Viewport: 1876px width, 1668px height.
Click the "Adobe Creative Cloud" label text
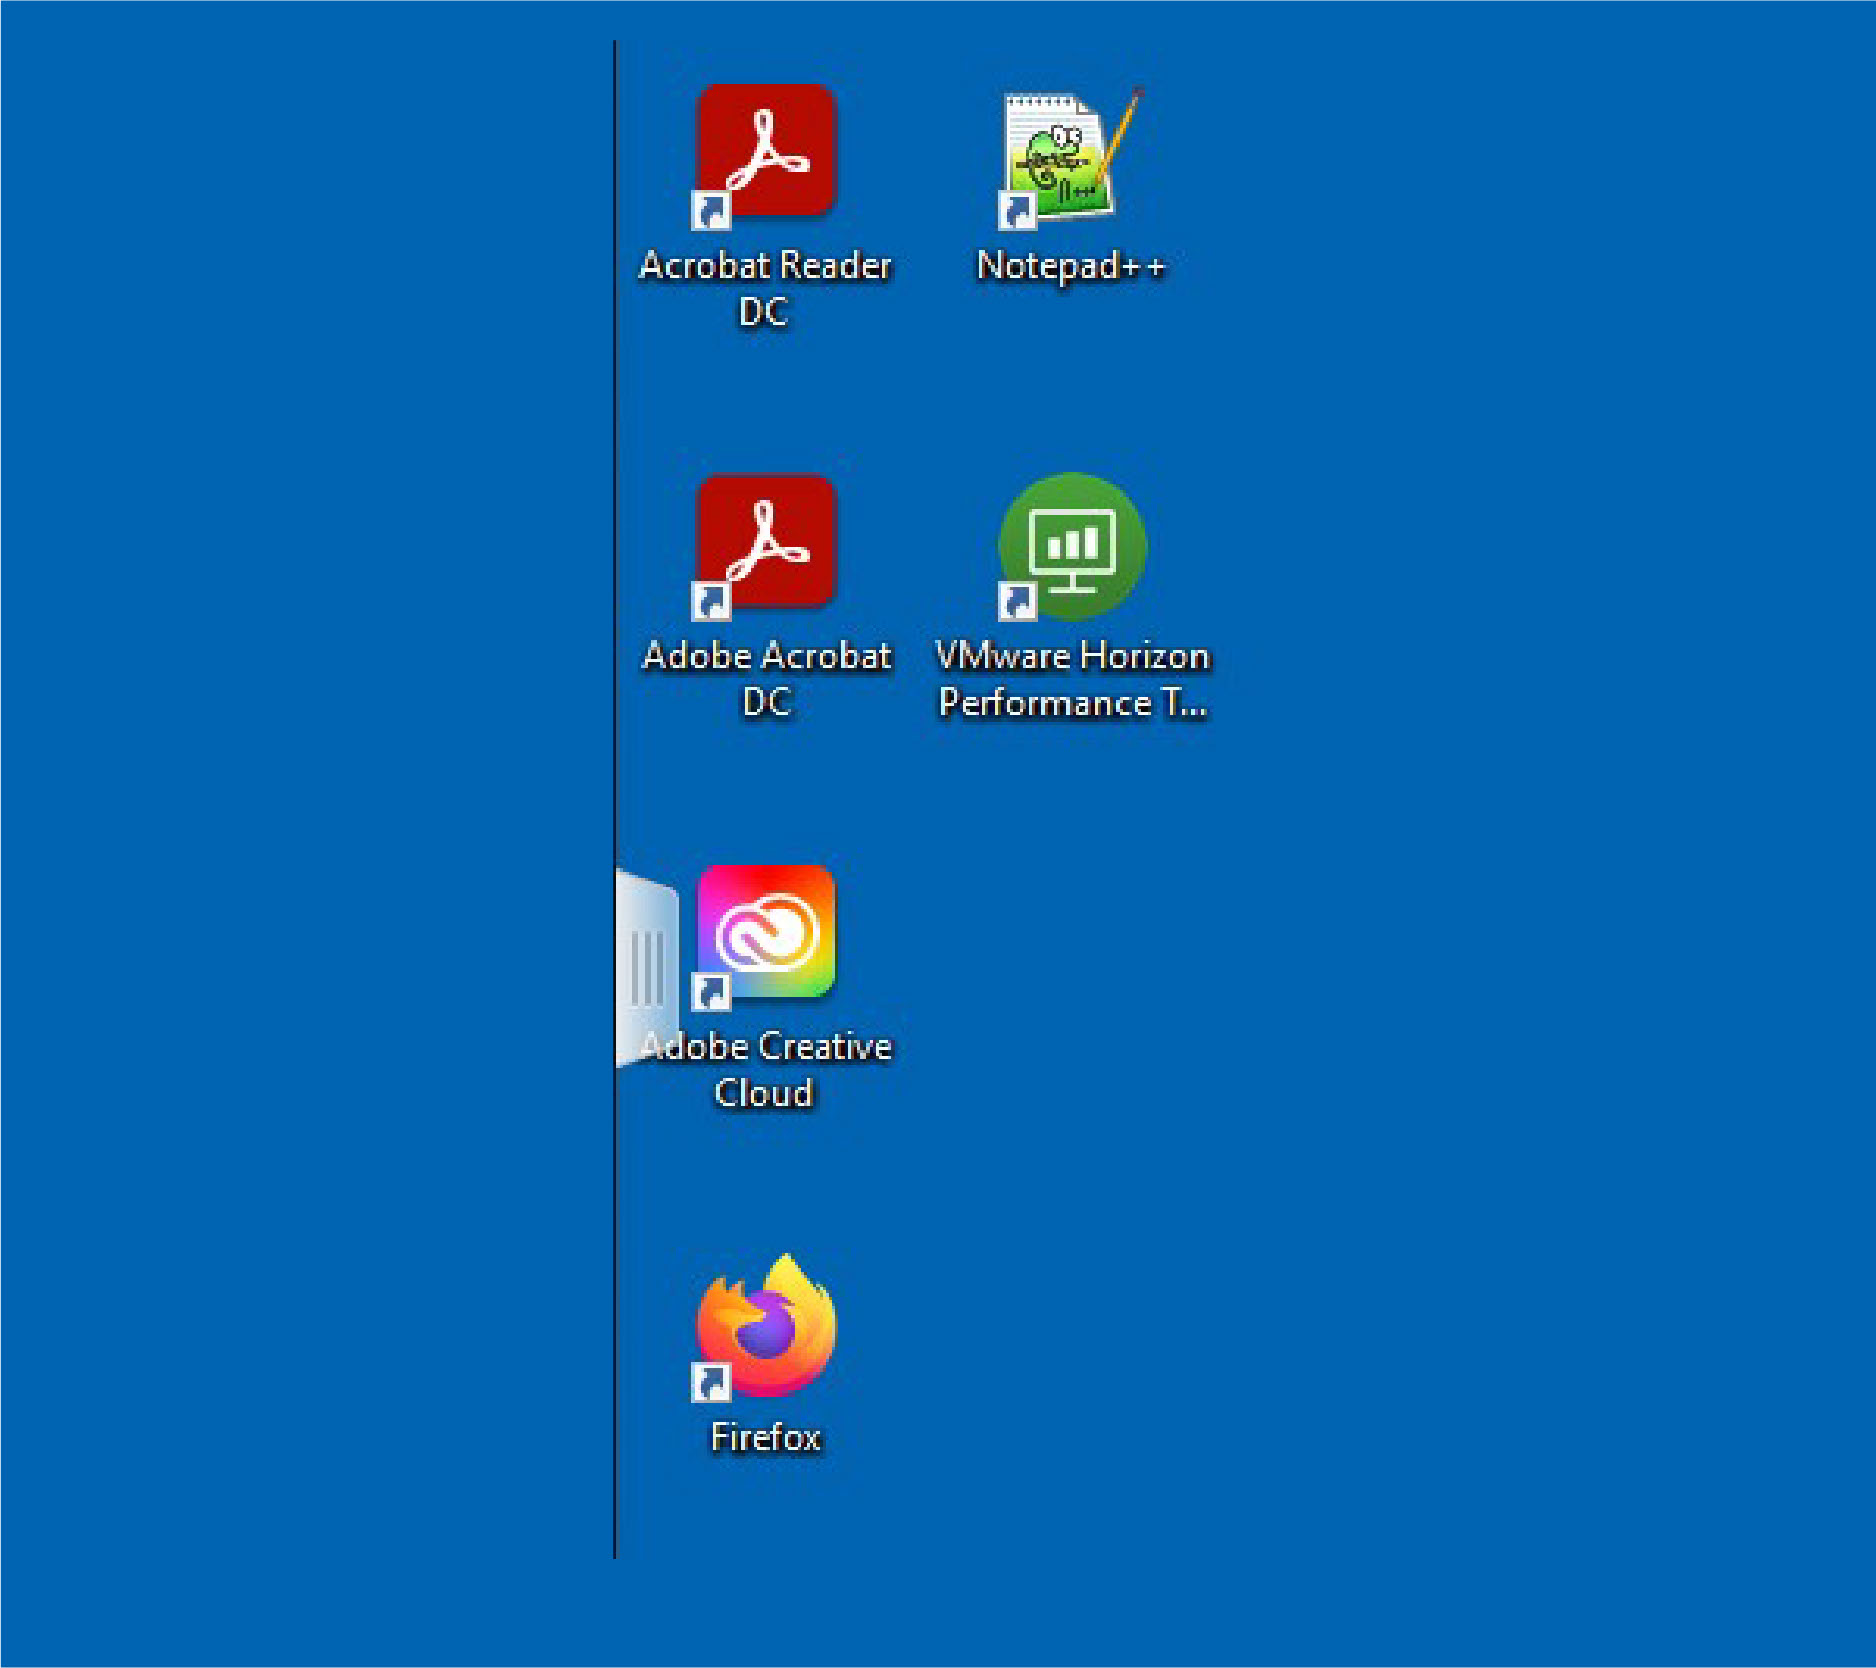767,1069
